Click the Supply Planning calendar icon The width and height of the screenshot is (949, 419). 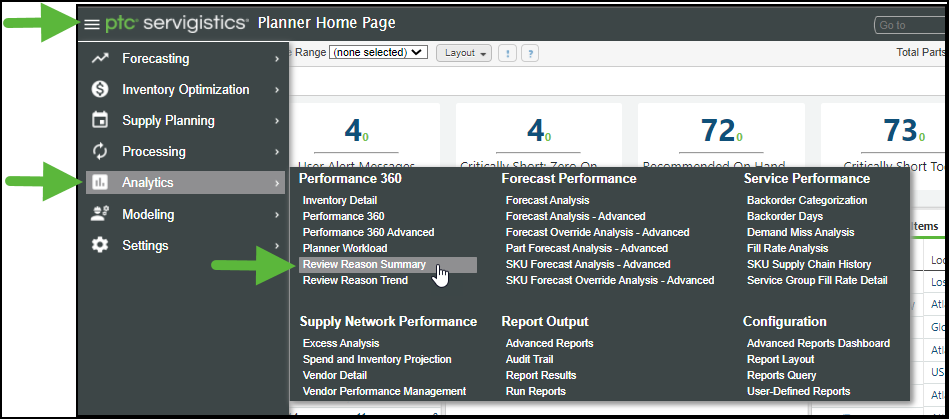pos(100,120)
